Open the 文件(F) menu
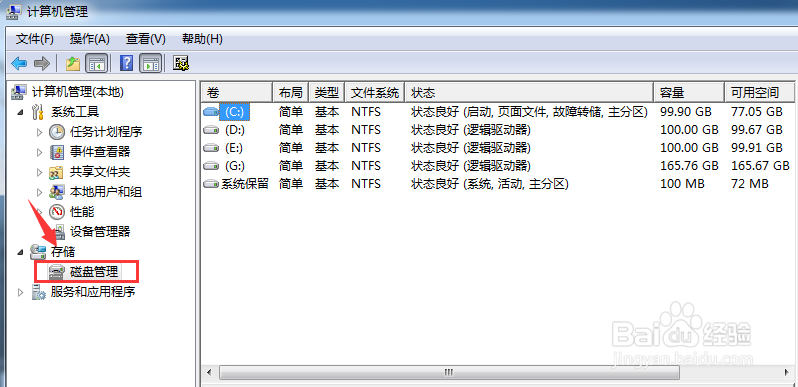This screenshot has height=387, width=798. 35,39
